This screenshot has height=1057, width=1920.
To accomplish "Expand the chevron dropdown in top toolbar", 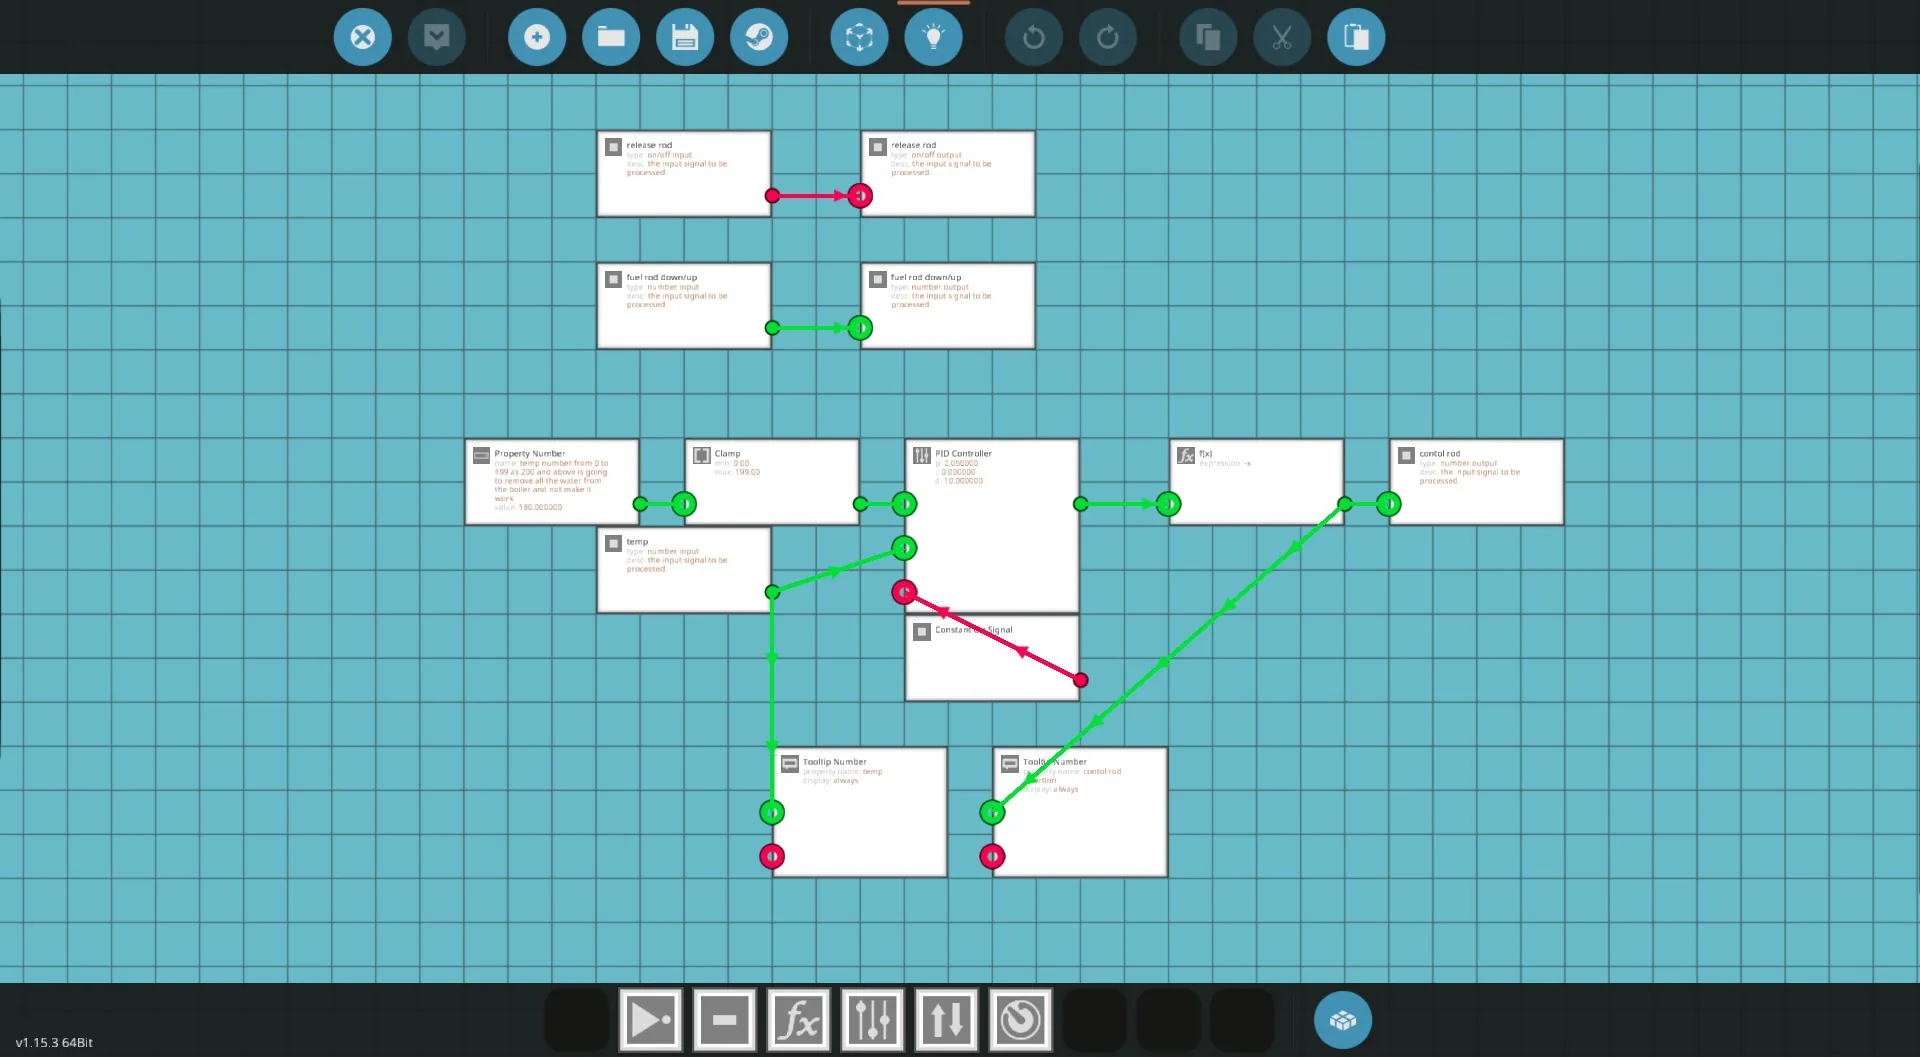I will [x=436, y=38].
